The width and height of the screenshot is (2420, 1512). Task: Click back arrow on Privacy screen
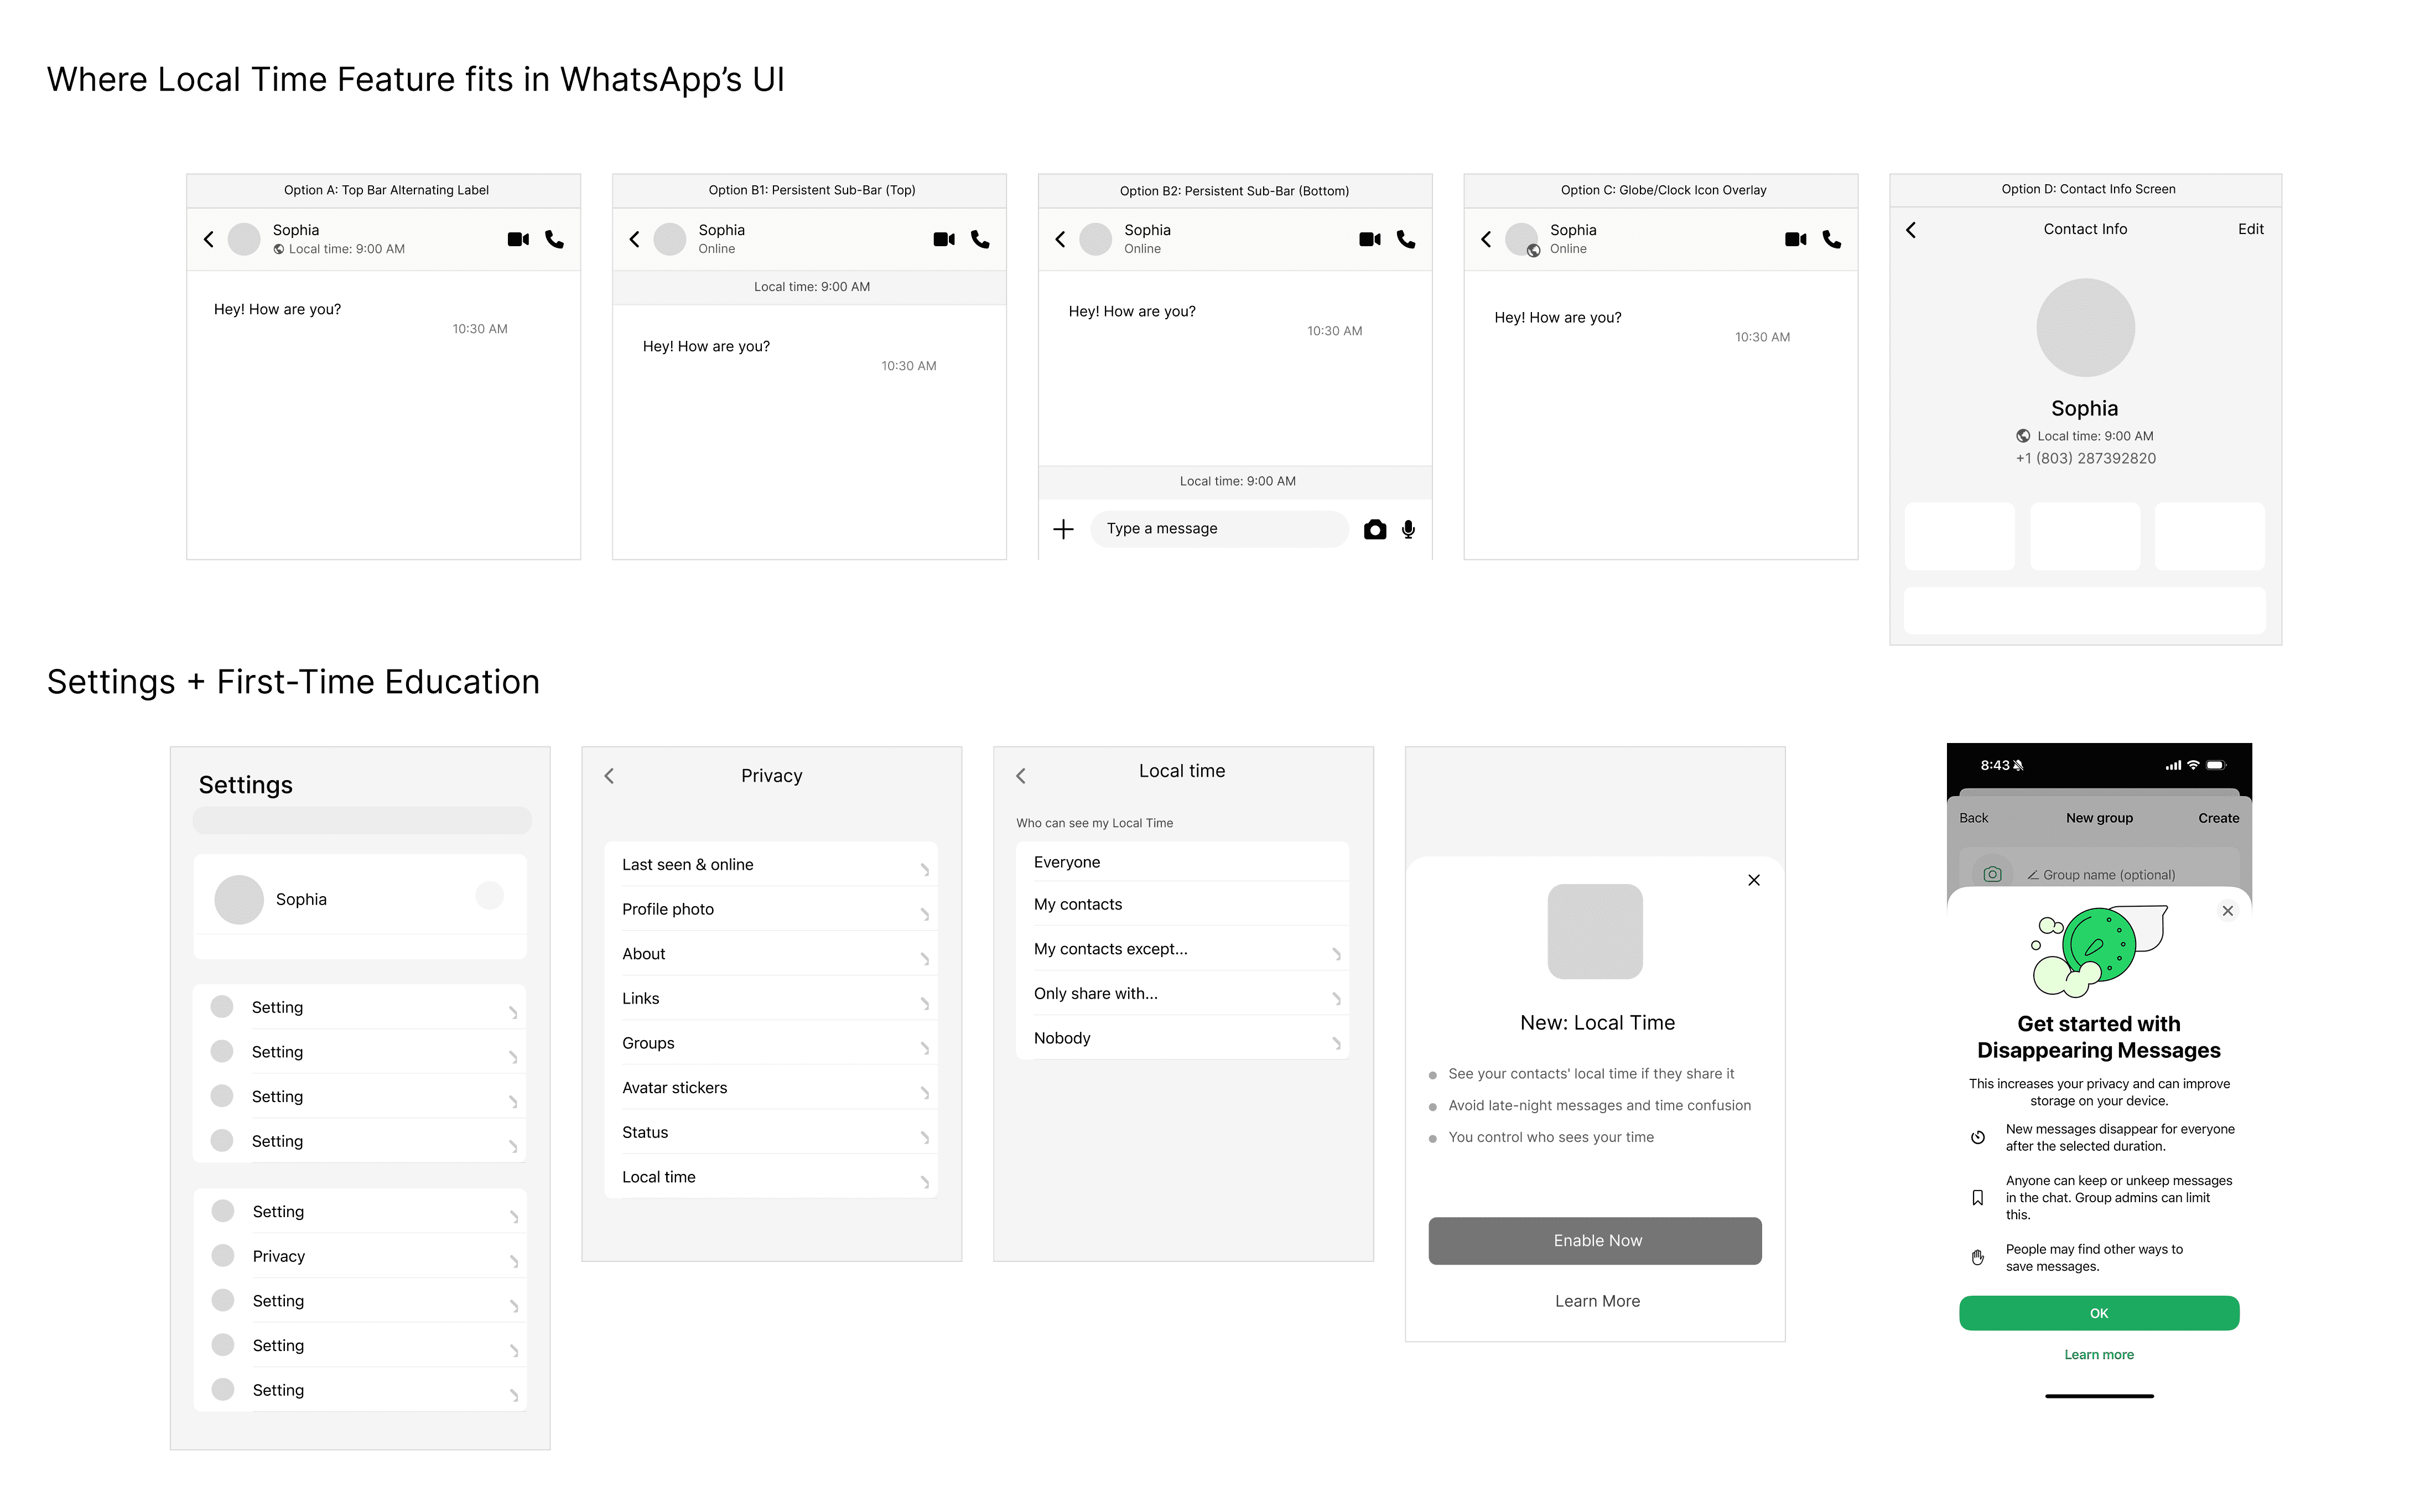coord(609,776)
